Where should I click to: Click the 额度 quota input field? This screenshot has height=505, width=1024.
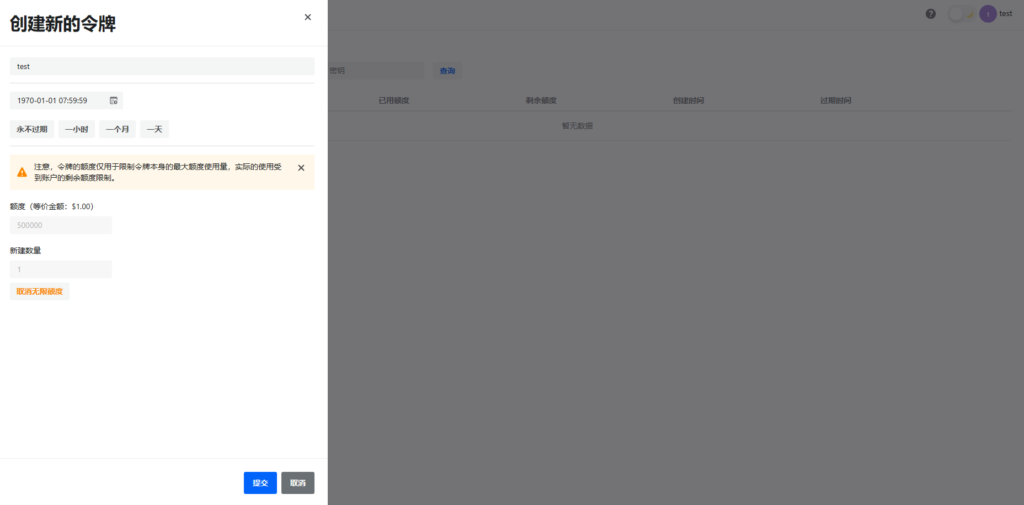click(61, 225)
